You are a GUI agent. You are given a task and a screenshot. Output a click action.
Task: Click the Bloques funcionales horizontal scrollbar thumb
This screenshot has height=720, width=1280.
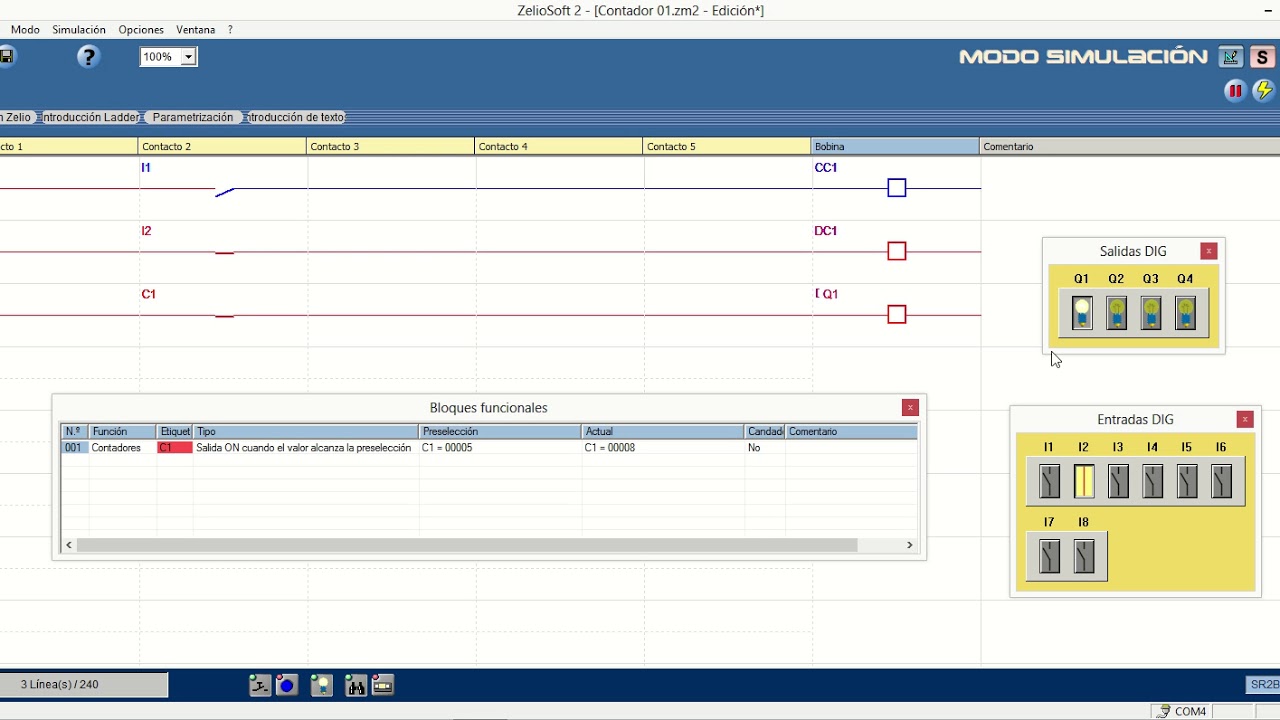[x=467, y=545]
